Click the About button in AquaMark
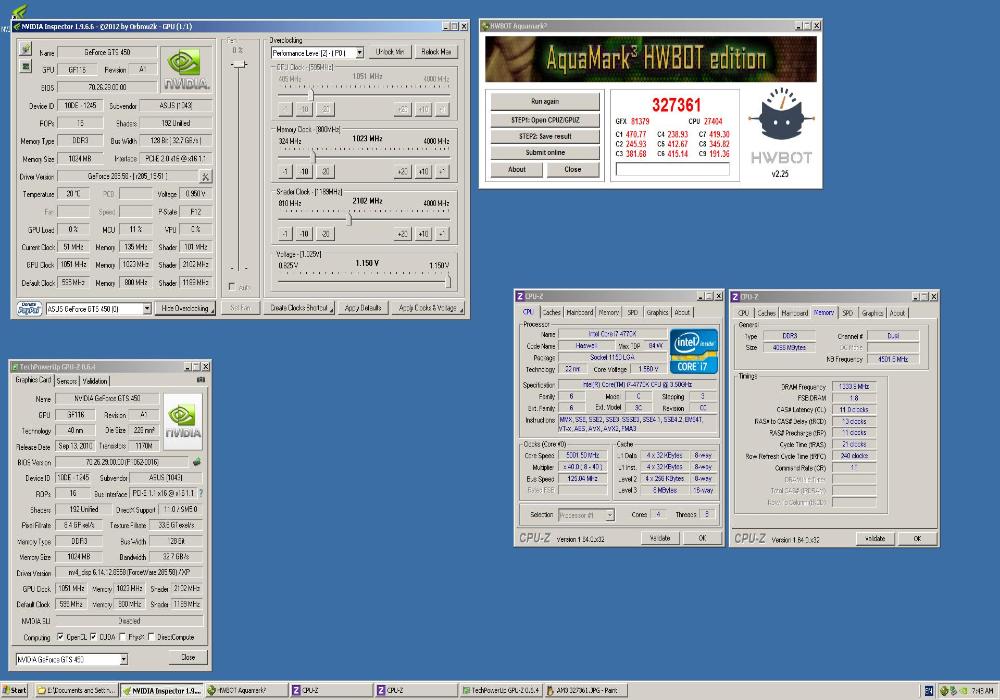Image resolution: width=1000 pixels, height=700 pixels. (x=517, y=170)
